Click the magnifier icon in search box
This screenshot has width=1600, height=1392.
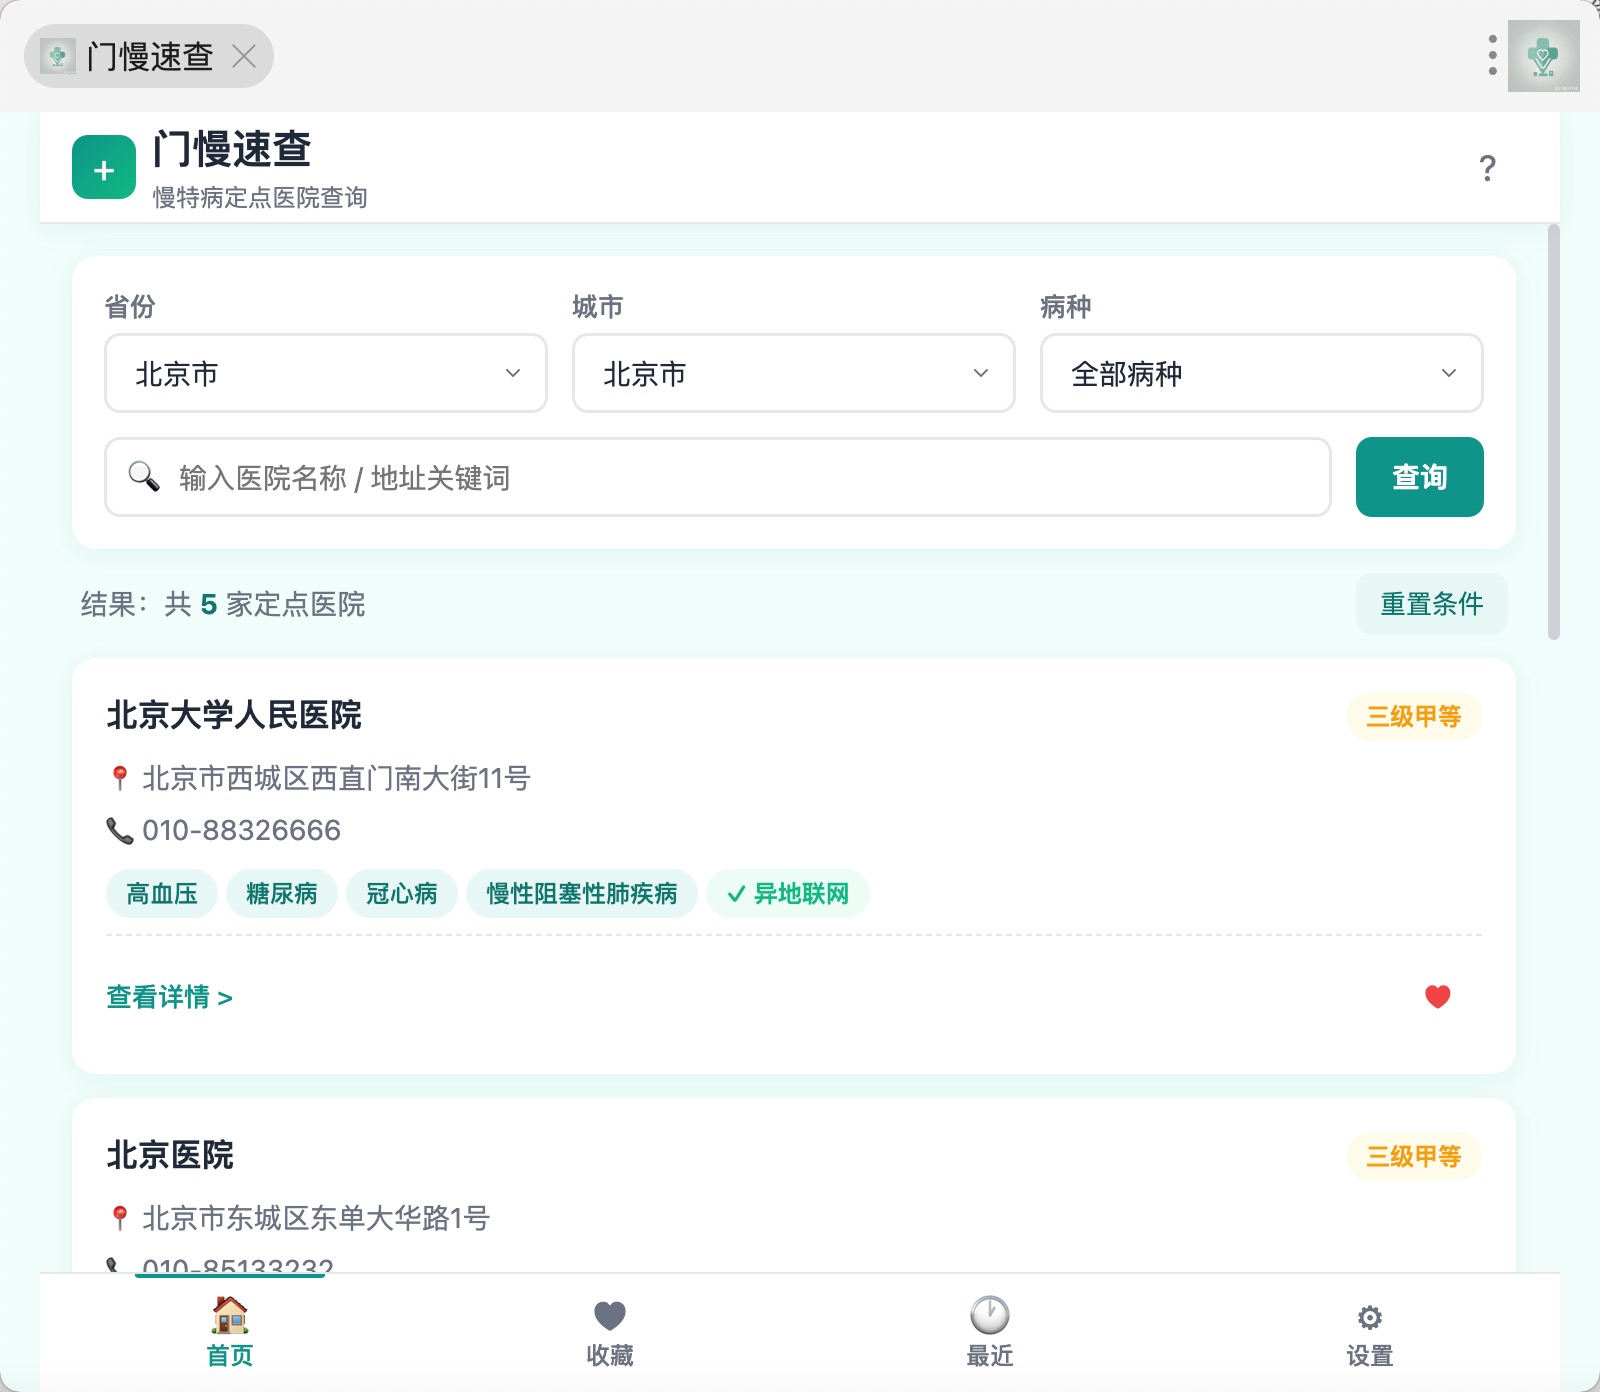pos(144,477)
